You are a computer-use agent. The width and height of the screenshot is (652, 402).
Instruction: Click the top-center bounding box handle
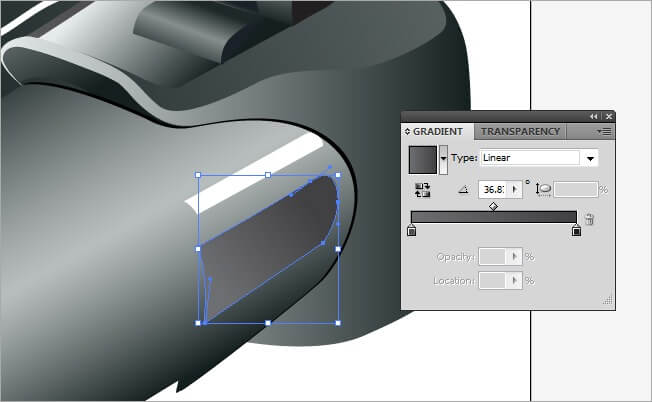[268, 175]
